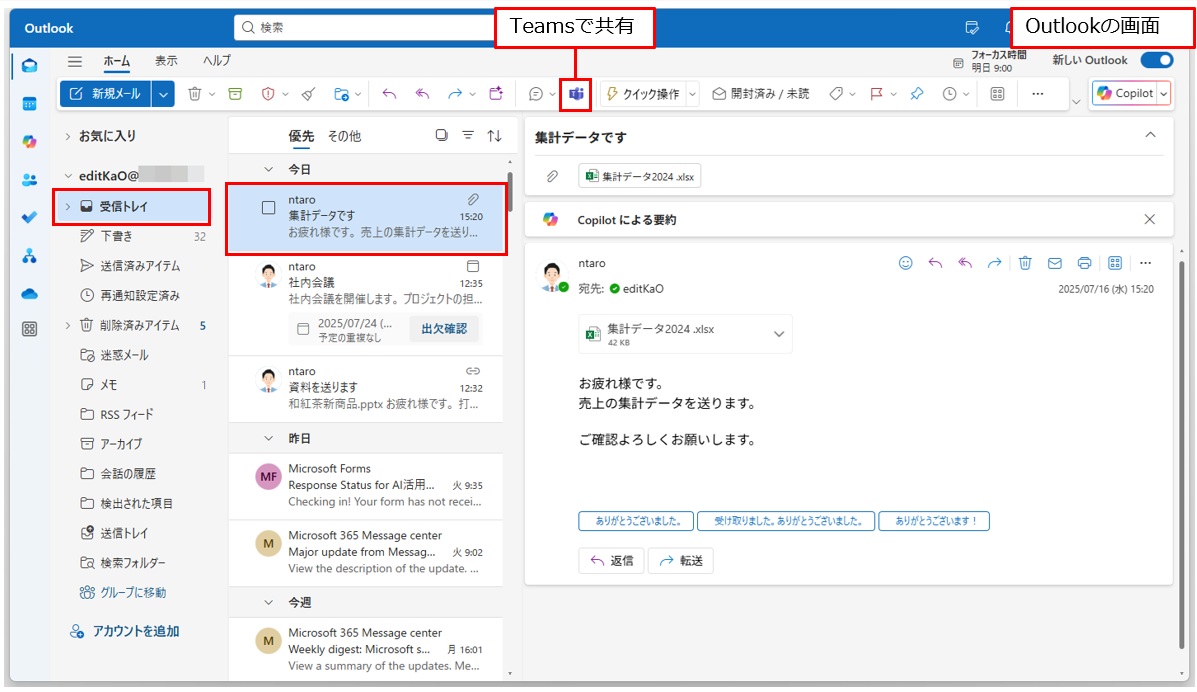Open Copilot from the left app rail

(27, 141)
